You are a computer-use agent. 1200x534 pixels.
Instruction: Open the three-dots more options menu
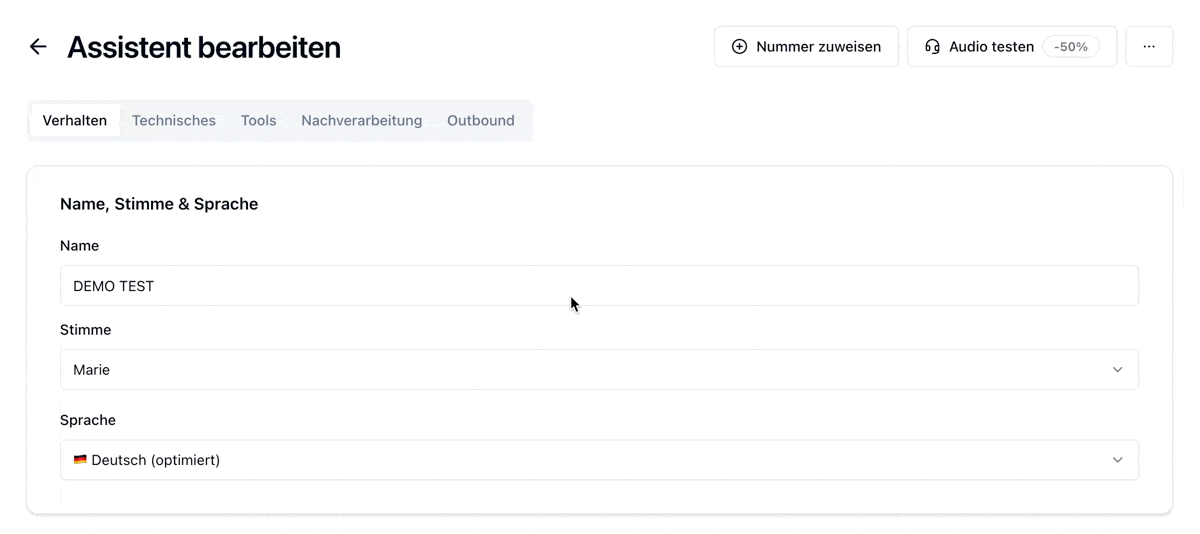pyautogui.click(x=1149, y=47)
